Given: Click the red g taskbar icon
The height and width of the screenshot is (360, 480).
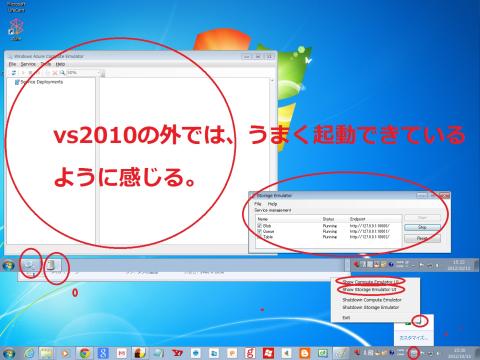Looking at the screenshot, I should pyautogui.click(x=250, y=353).
